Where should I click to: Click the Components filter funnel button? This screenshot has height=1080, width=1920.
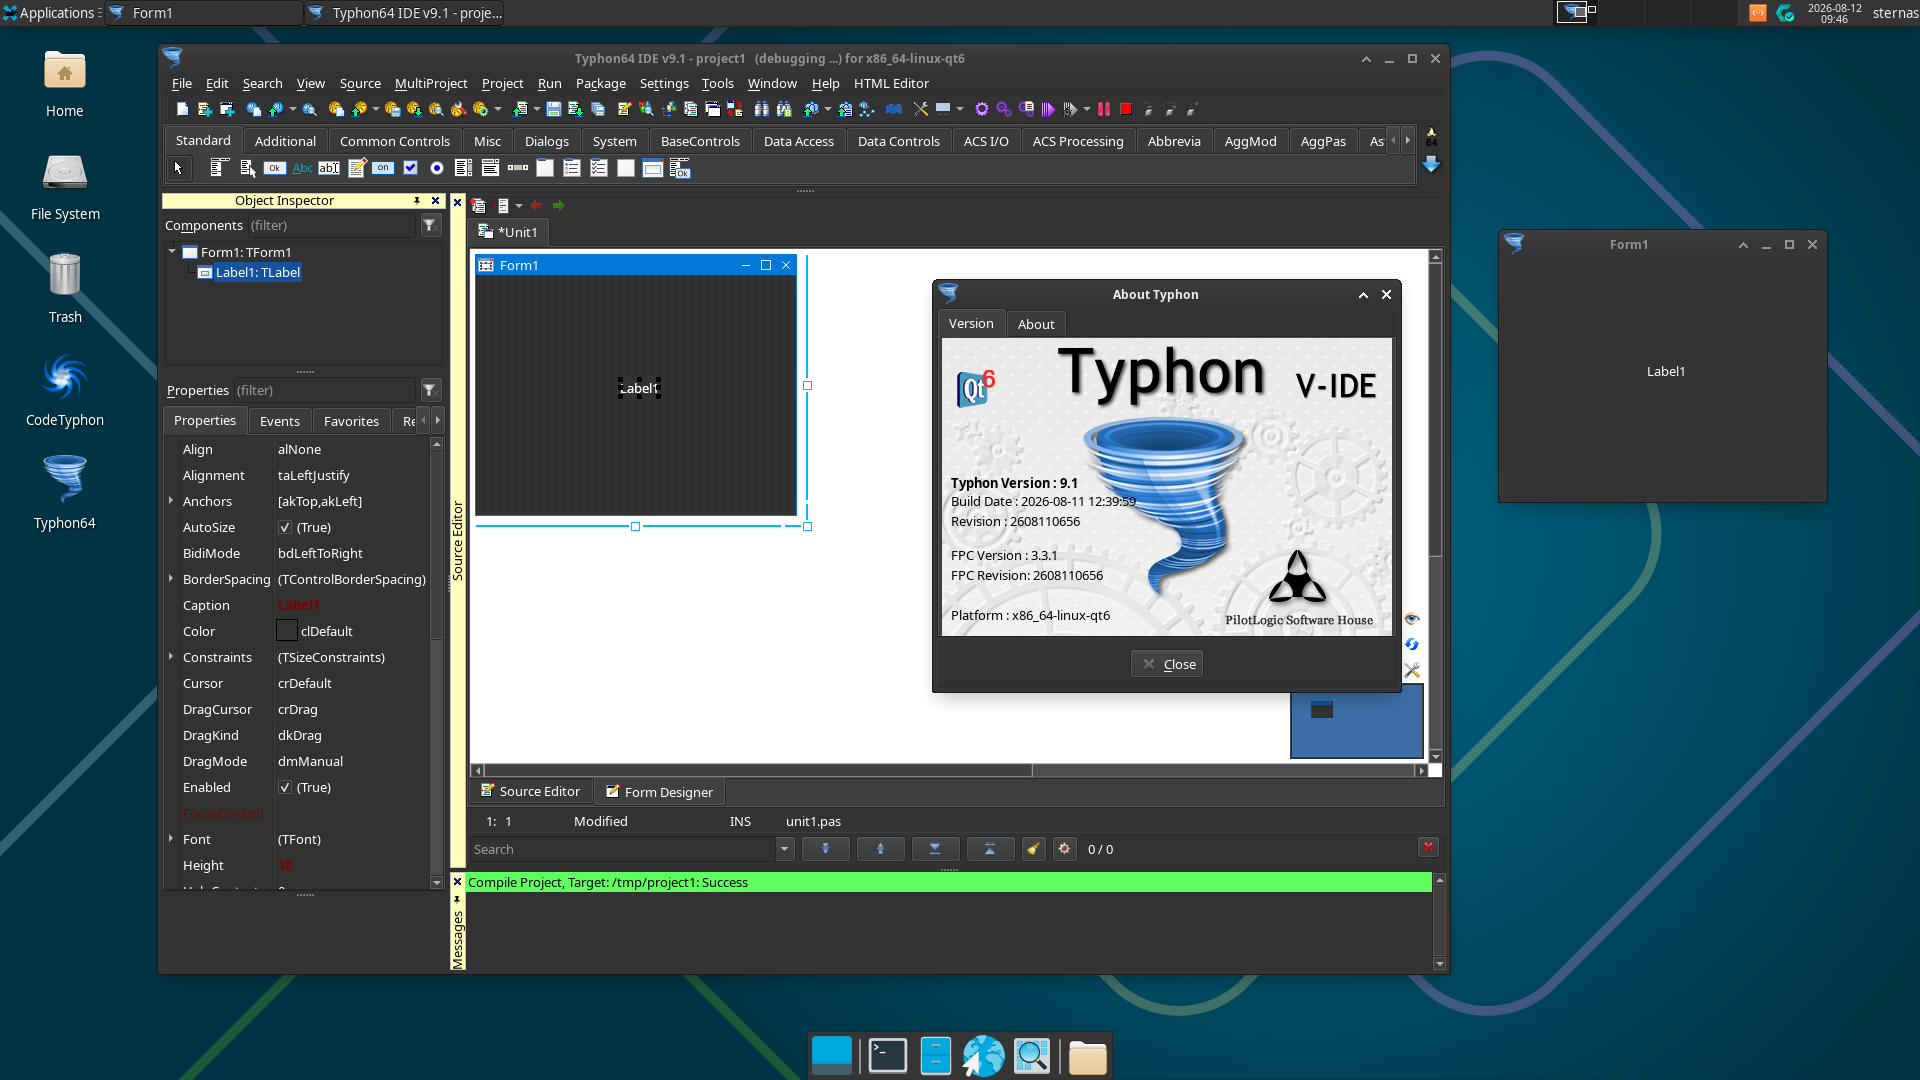430,225
